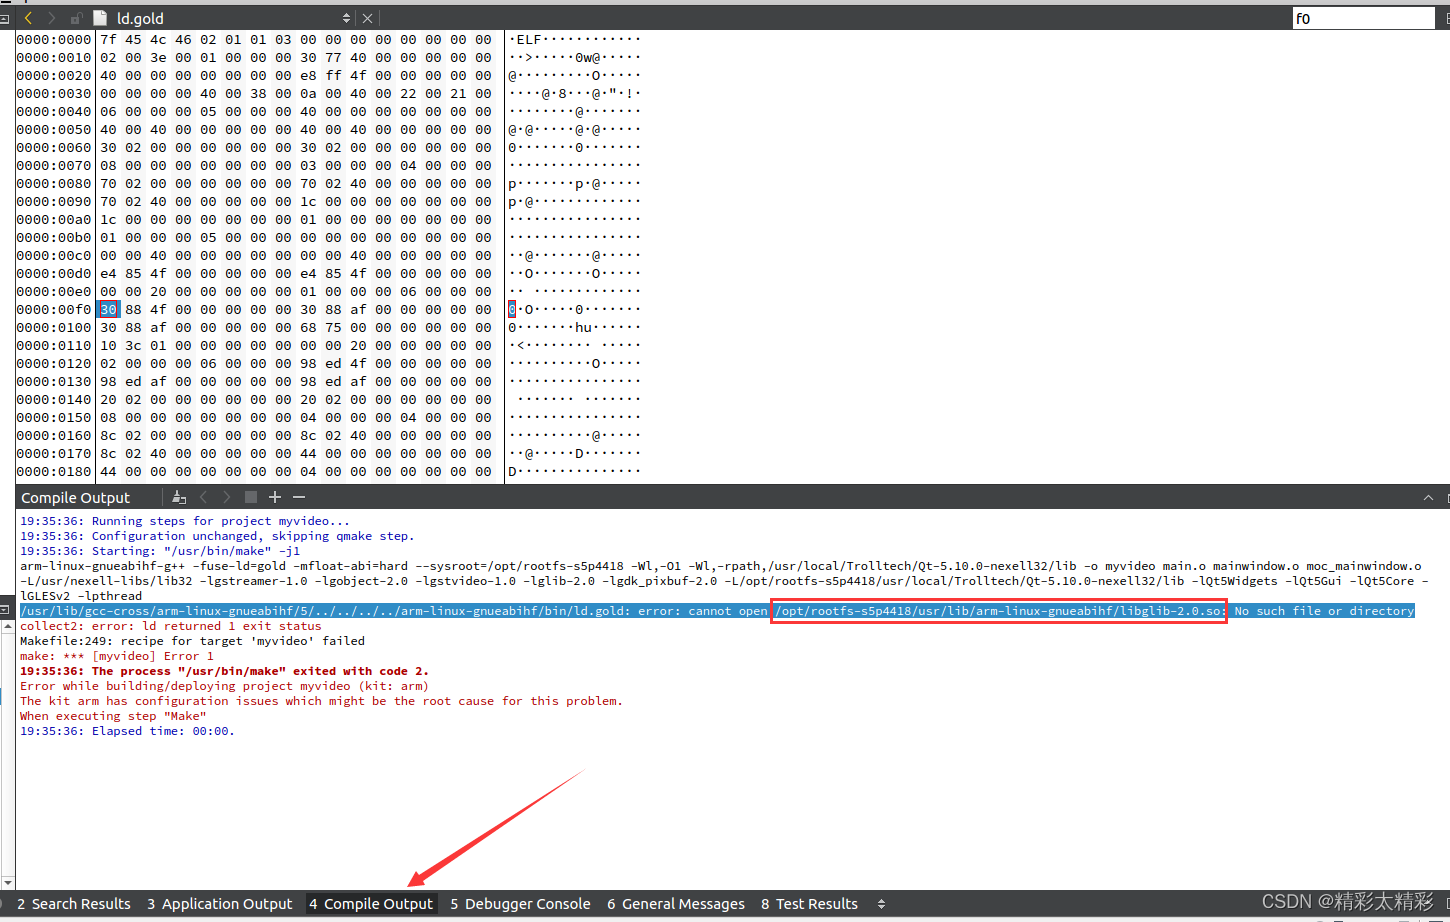Zoom in Compile Output with plus icon

275,497
